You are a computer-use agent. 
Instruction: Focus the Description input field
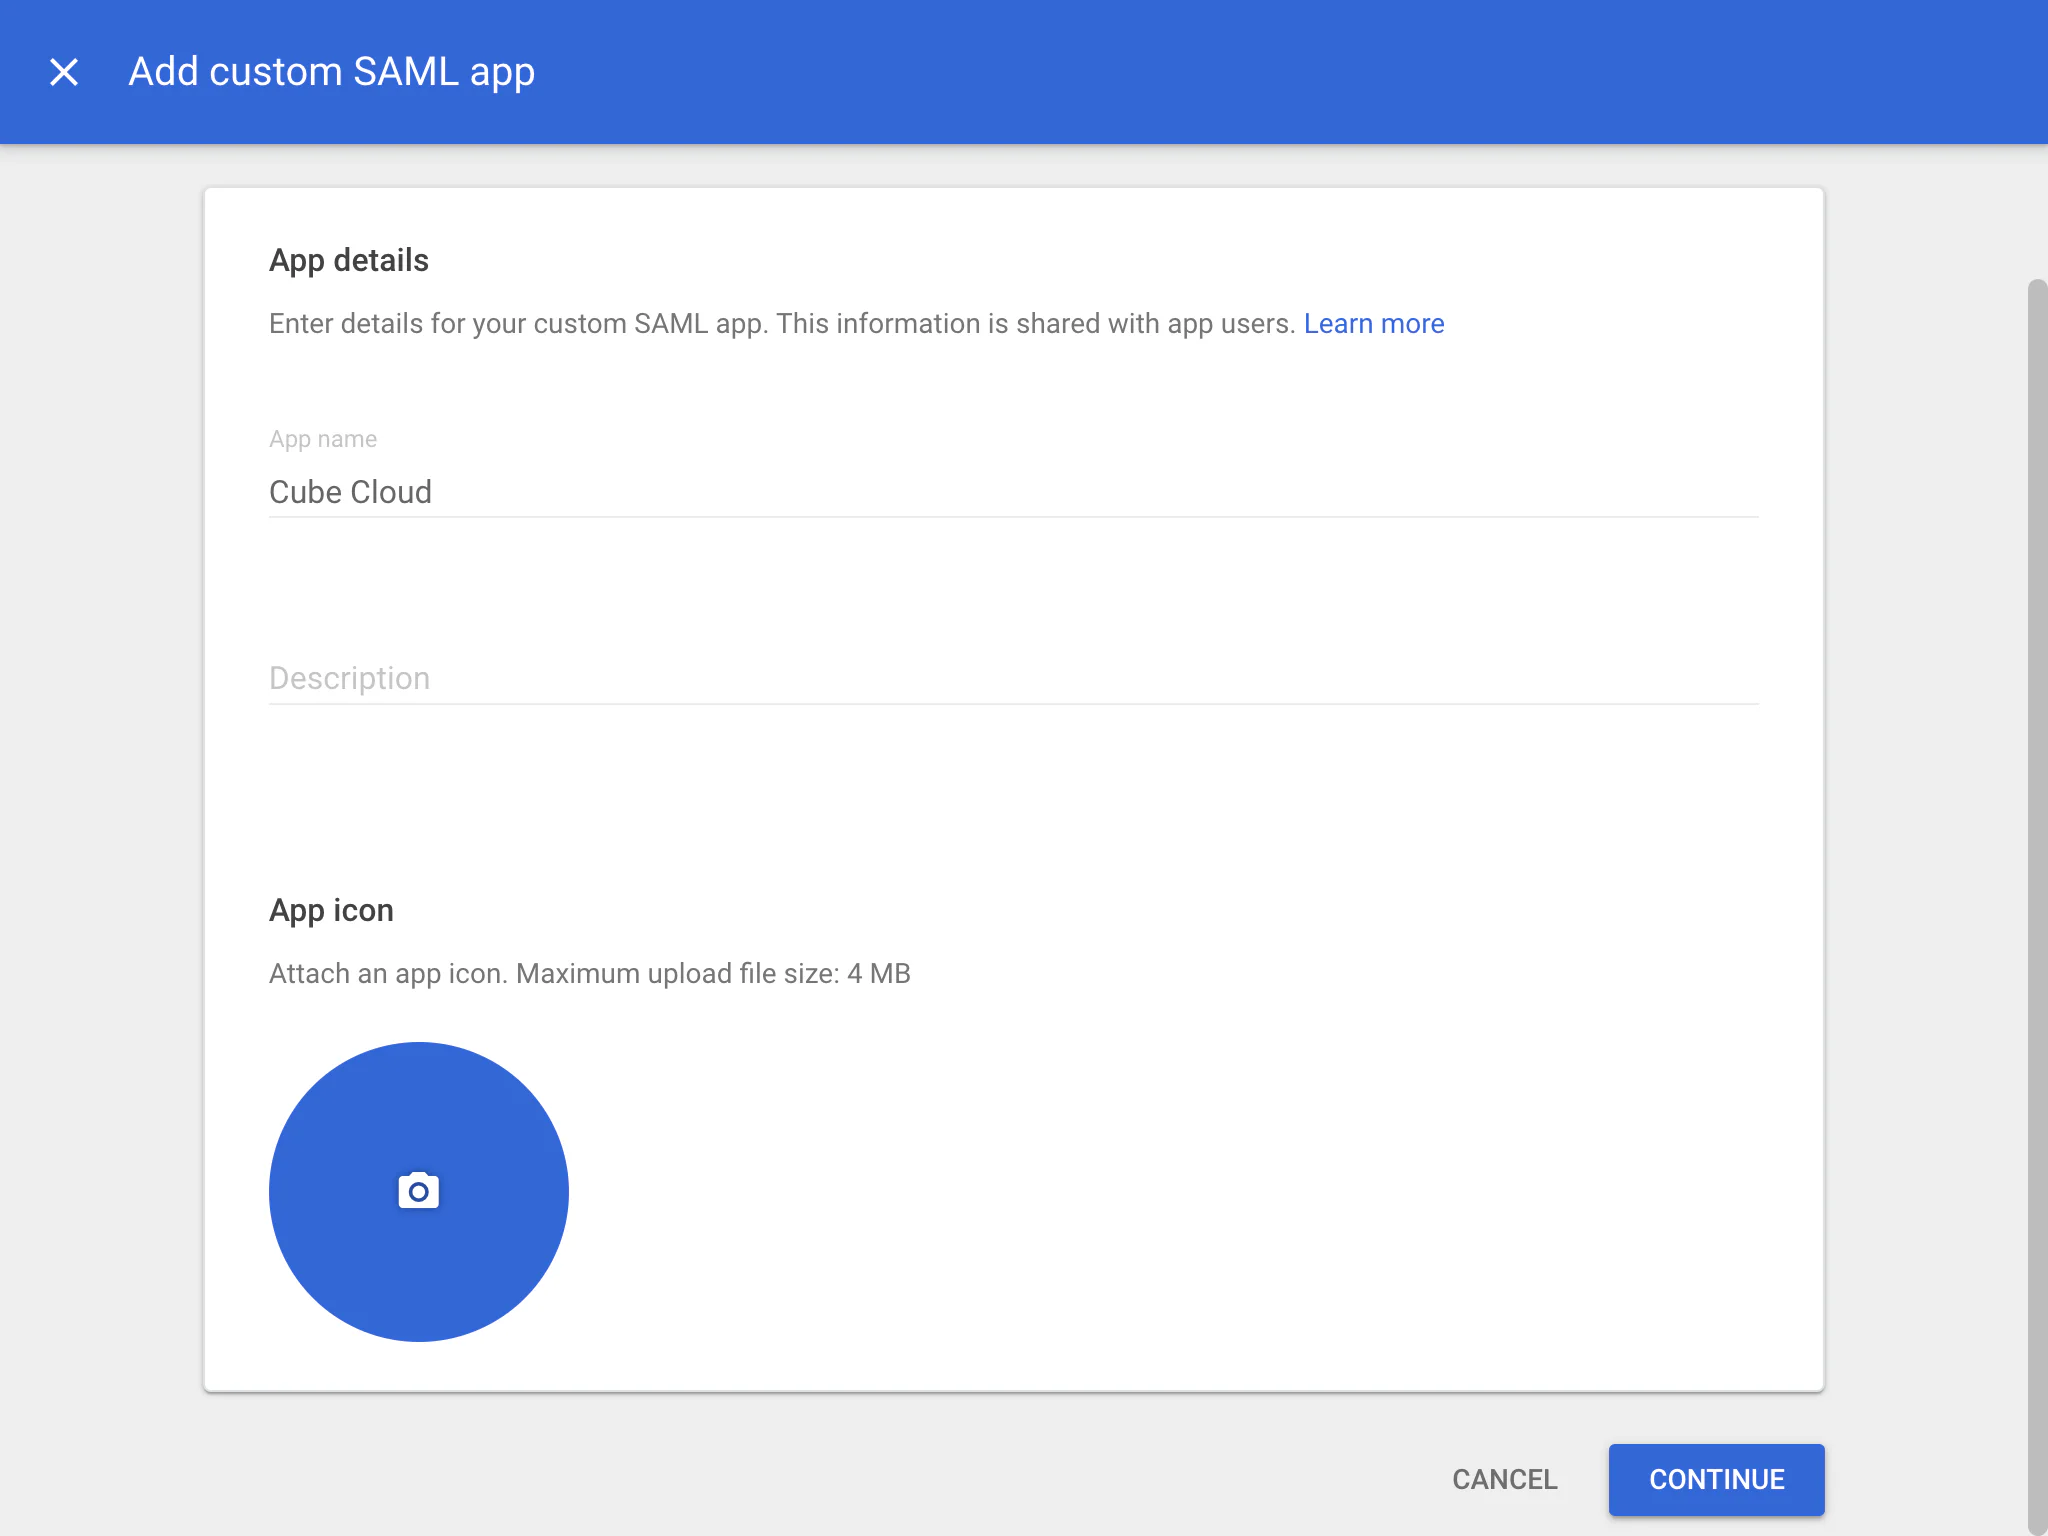1012,678
